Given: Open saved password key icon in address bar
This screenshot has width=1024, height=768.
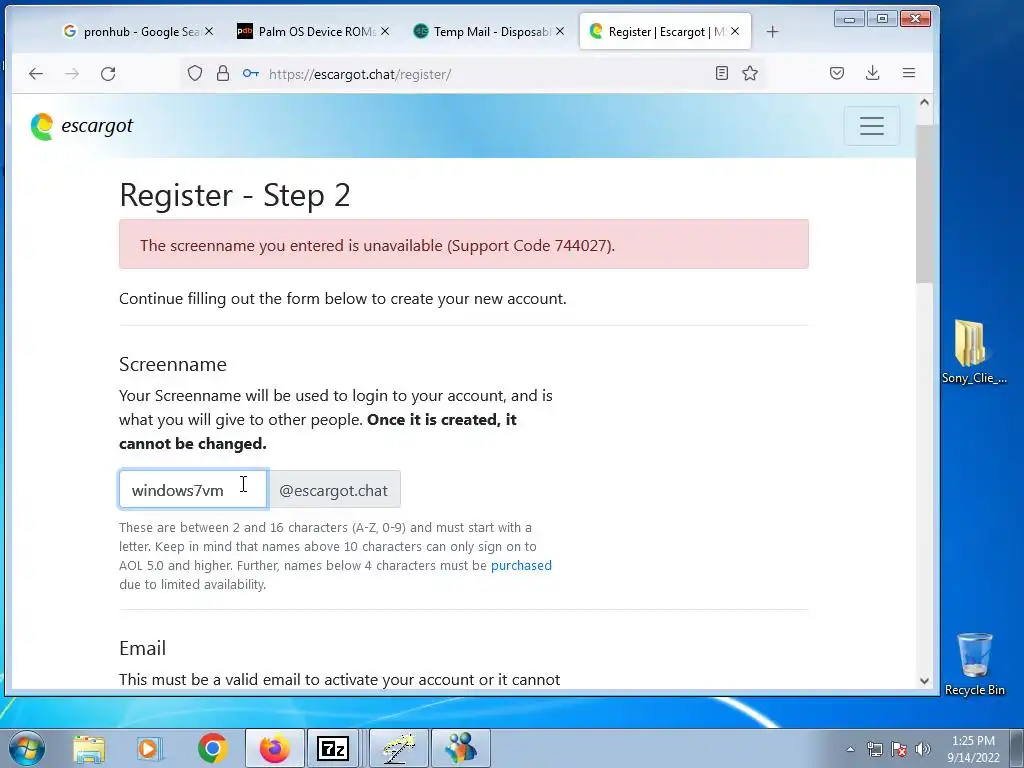Looking at the screenshot, I should (251, 73).
